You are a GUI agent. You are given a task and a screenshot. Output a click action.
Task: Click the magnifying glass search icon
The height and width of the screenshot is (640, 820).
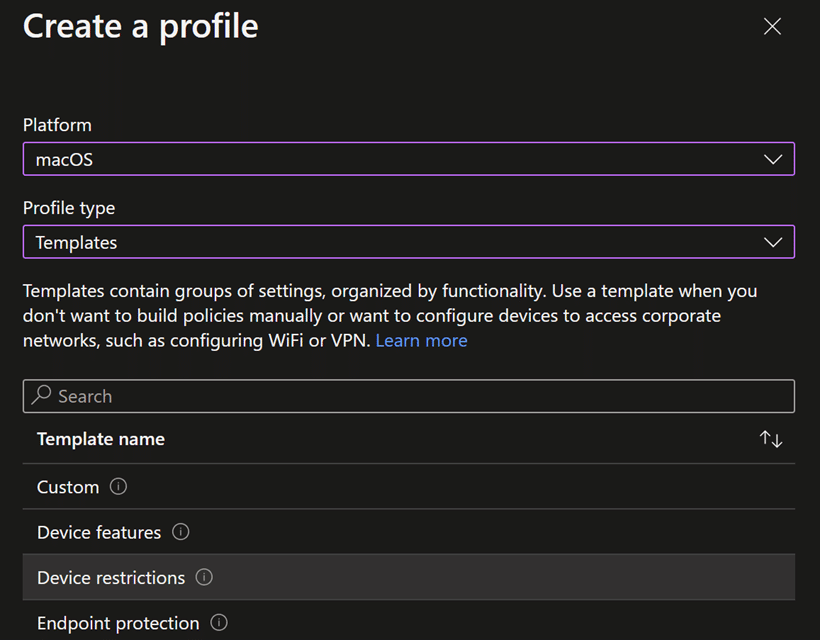(x=41, y=395)
